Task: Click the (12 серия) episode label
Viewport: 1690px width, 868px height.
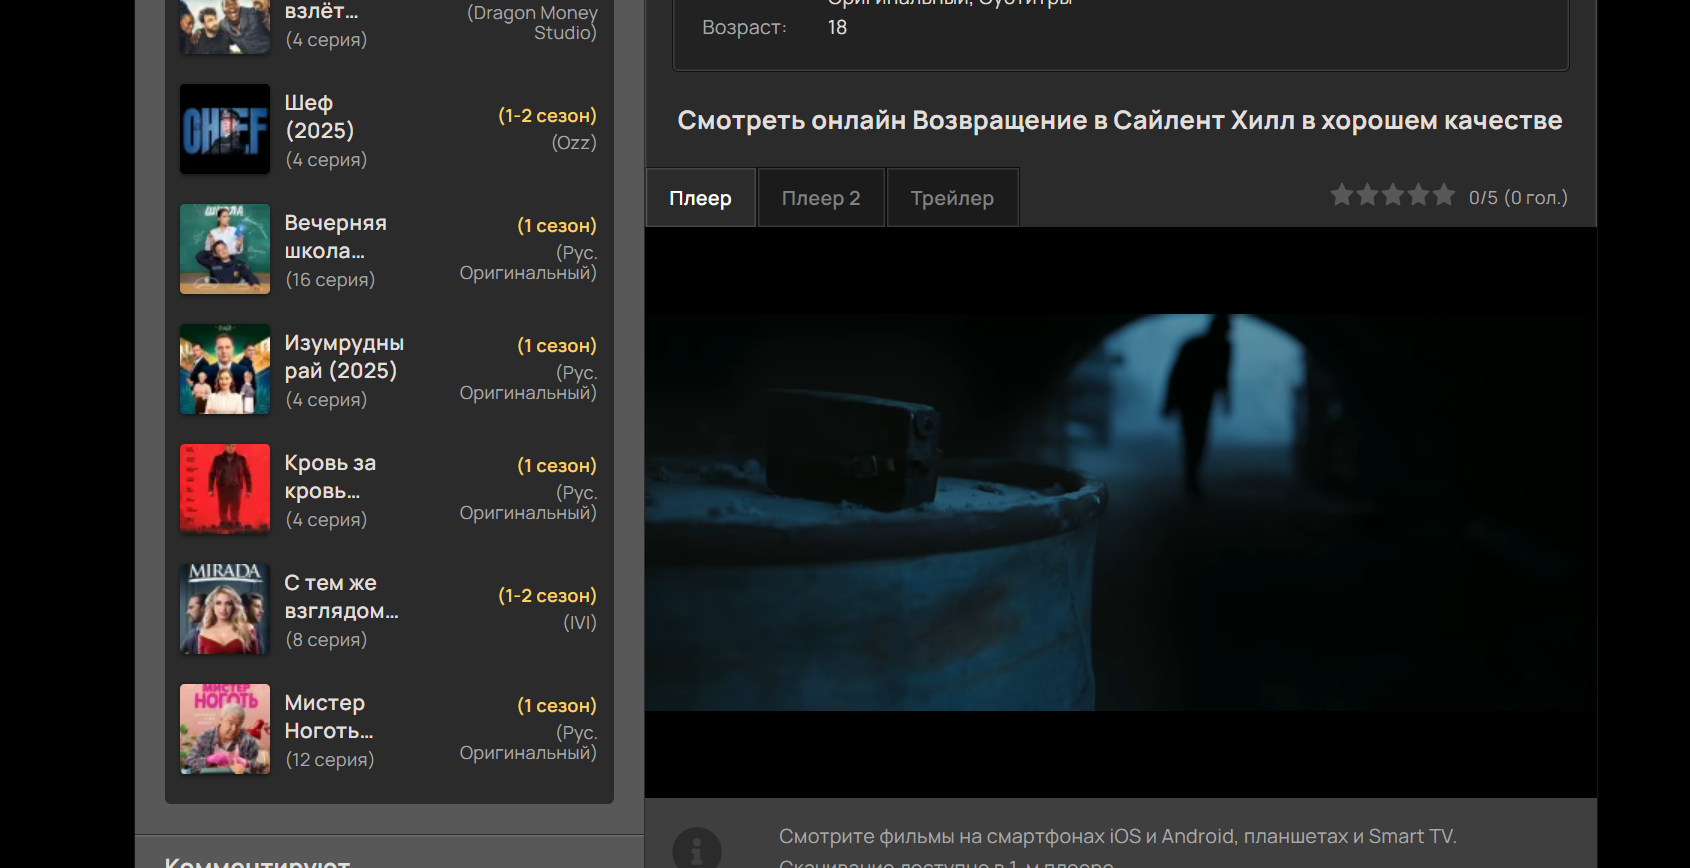Action: (330, 760)
